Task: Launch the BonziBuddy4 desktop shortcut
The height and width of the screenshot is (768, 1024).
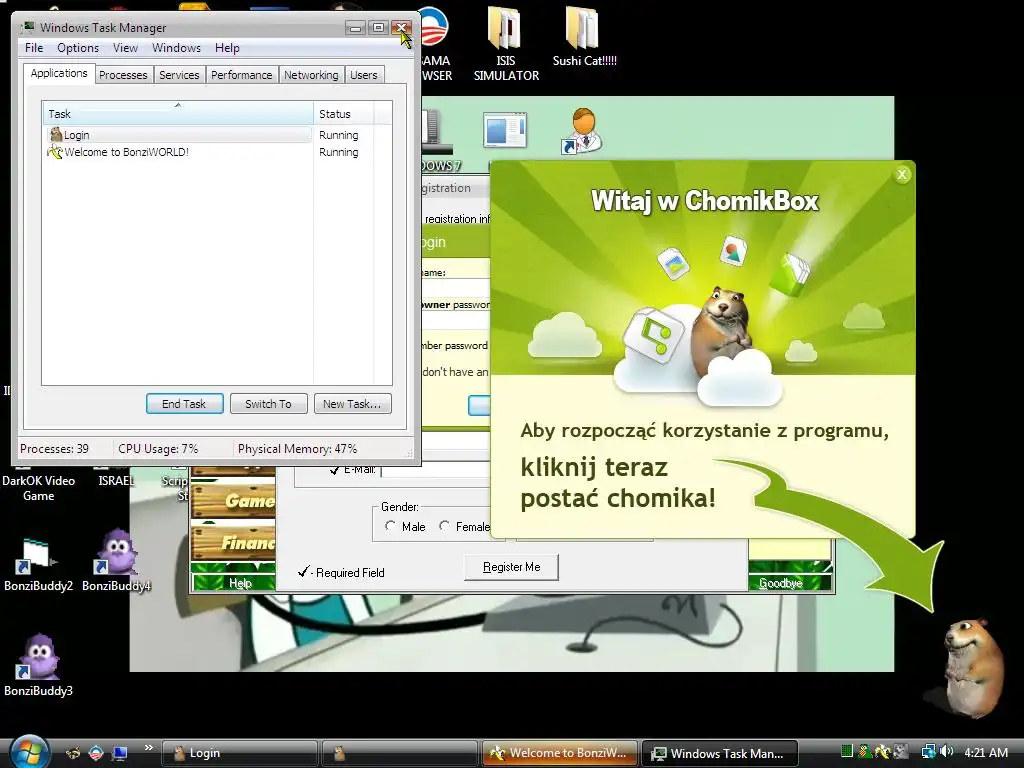Action: [x=116, y=562]
